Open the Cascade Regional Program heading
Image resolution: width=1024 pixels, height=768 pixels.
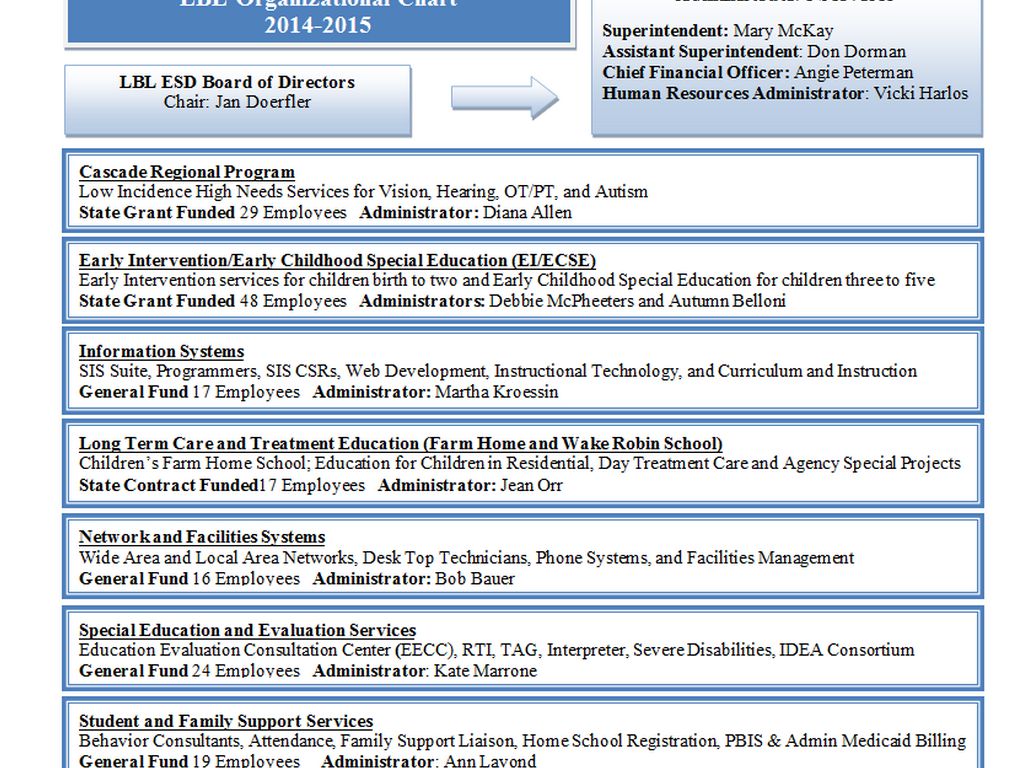pos(187,172)
